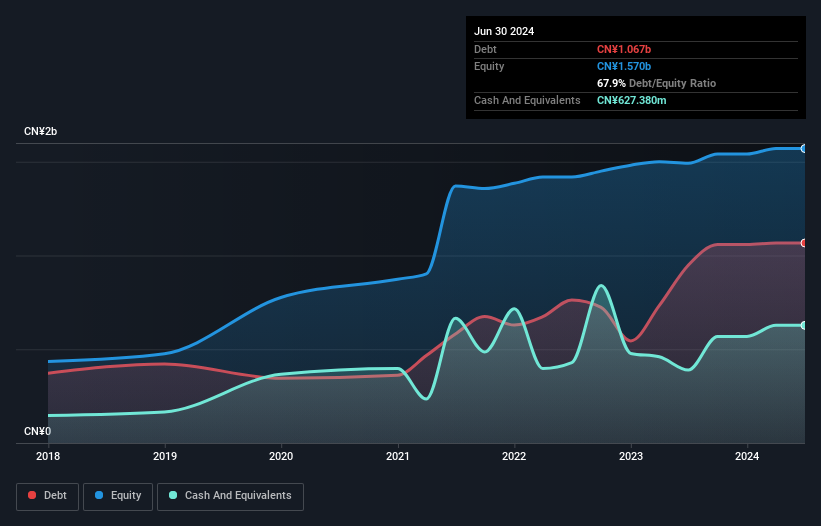The height and width of the screenshot is (526, 821).
Task: Click the teal Cash endpoint marker
Action: 803,325
